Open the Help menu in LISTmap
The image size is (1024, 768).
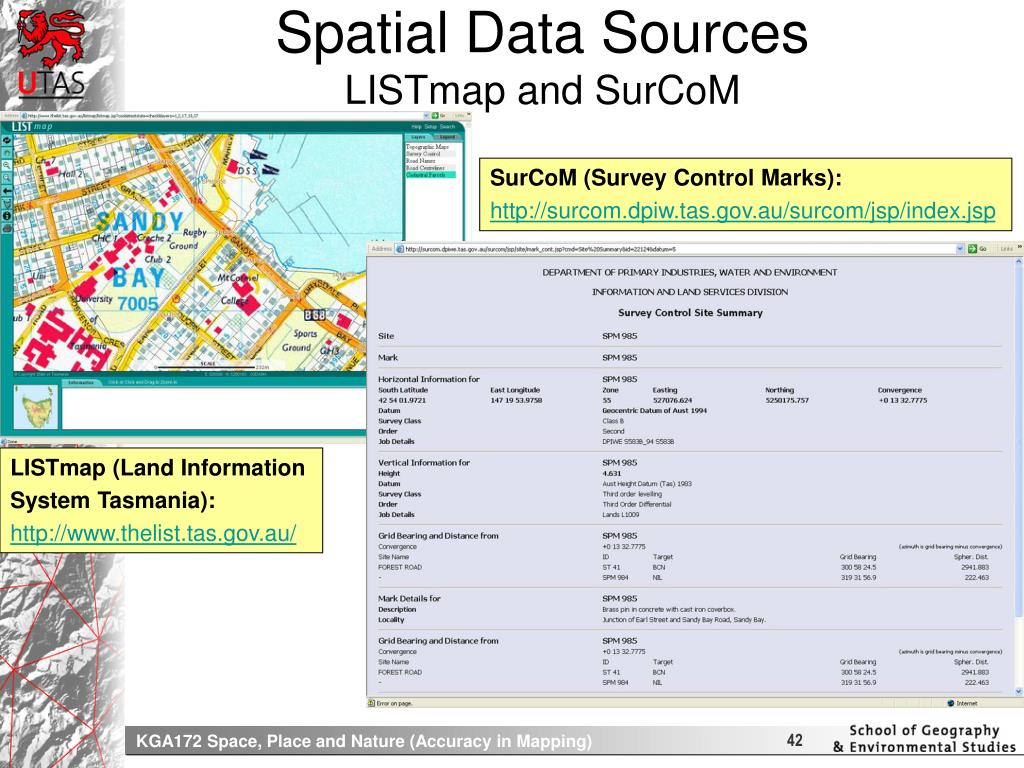417,127
